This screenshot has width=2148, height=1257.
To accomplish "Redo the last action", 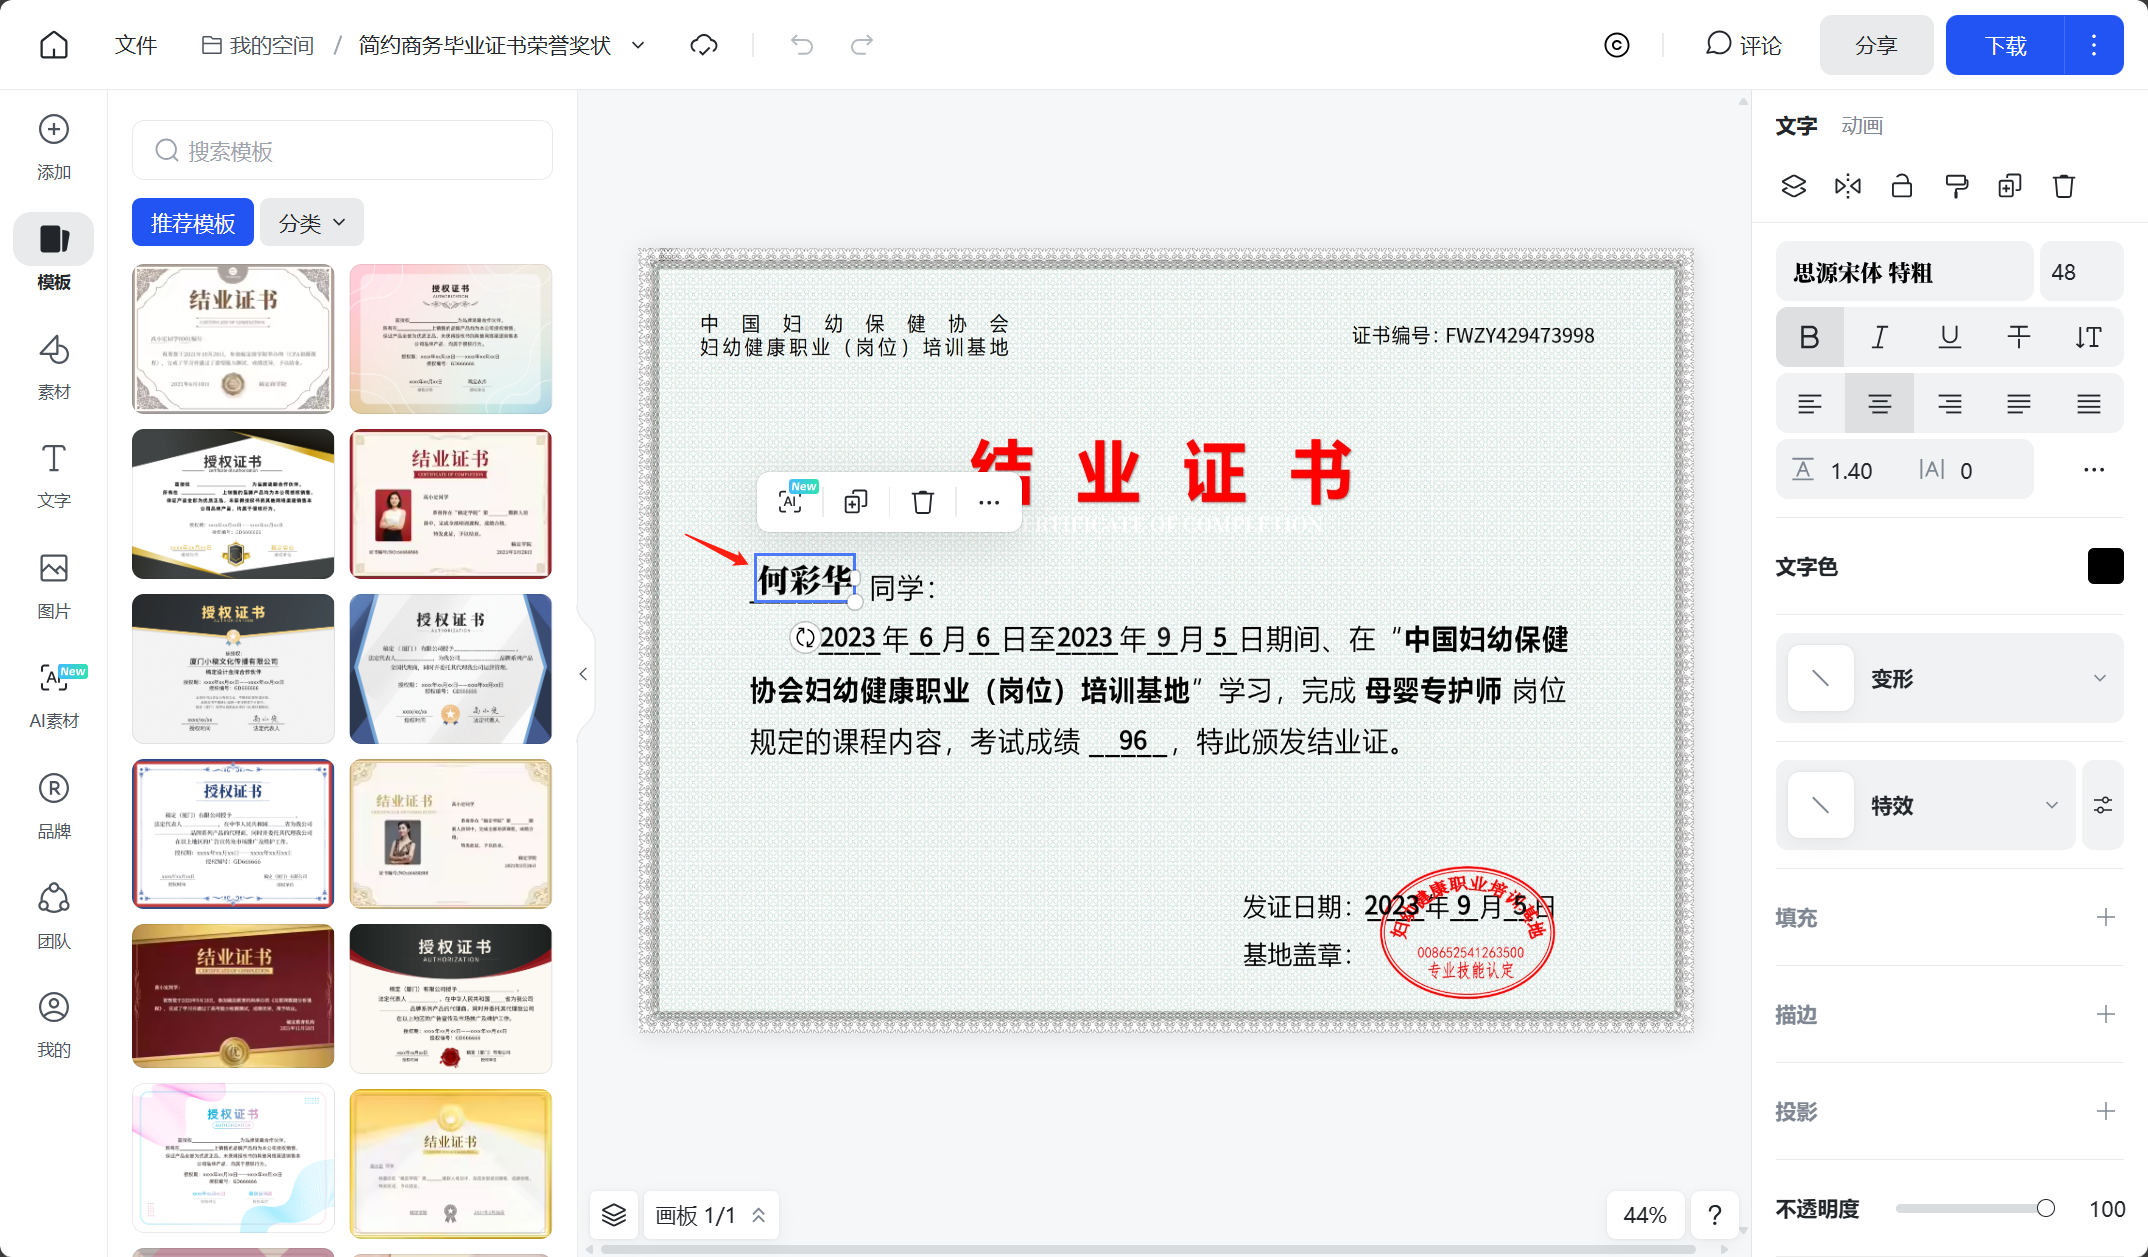I will [862, 45].
